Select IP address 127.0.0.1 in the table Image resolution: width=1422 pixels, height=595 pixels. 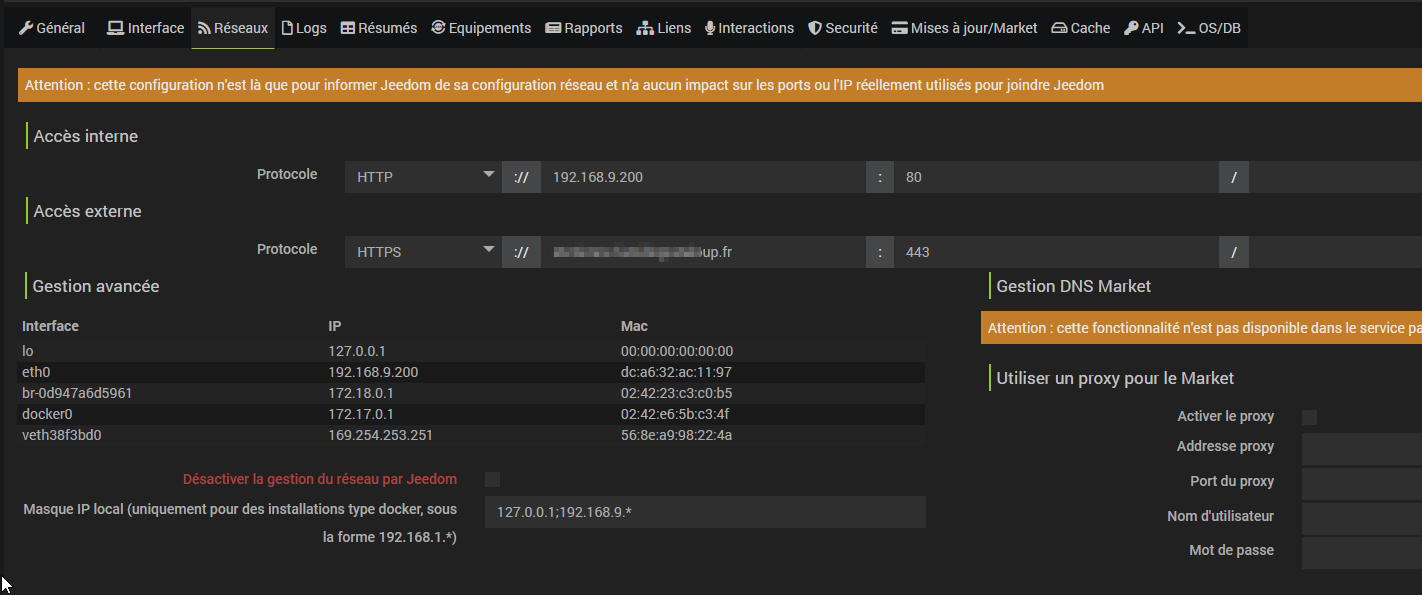[357, 351]
